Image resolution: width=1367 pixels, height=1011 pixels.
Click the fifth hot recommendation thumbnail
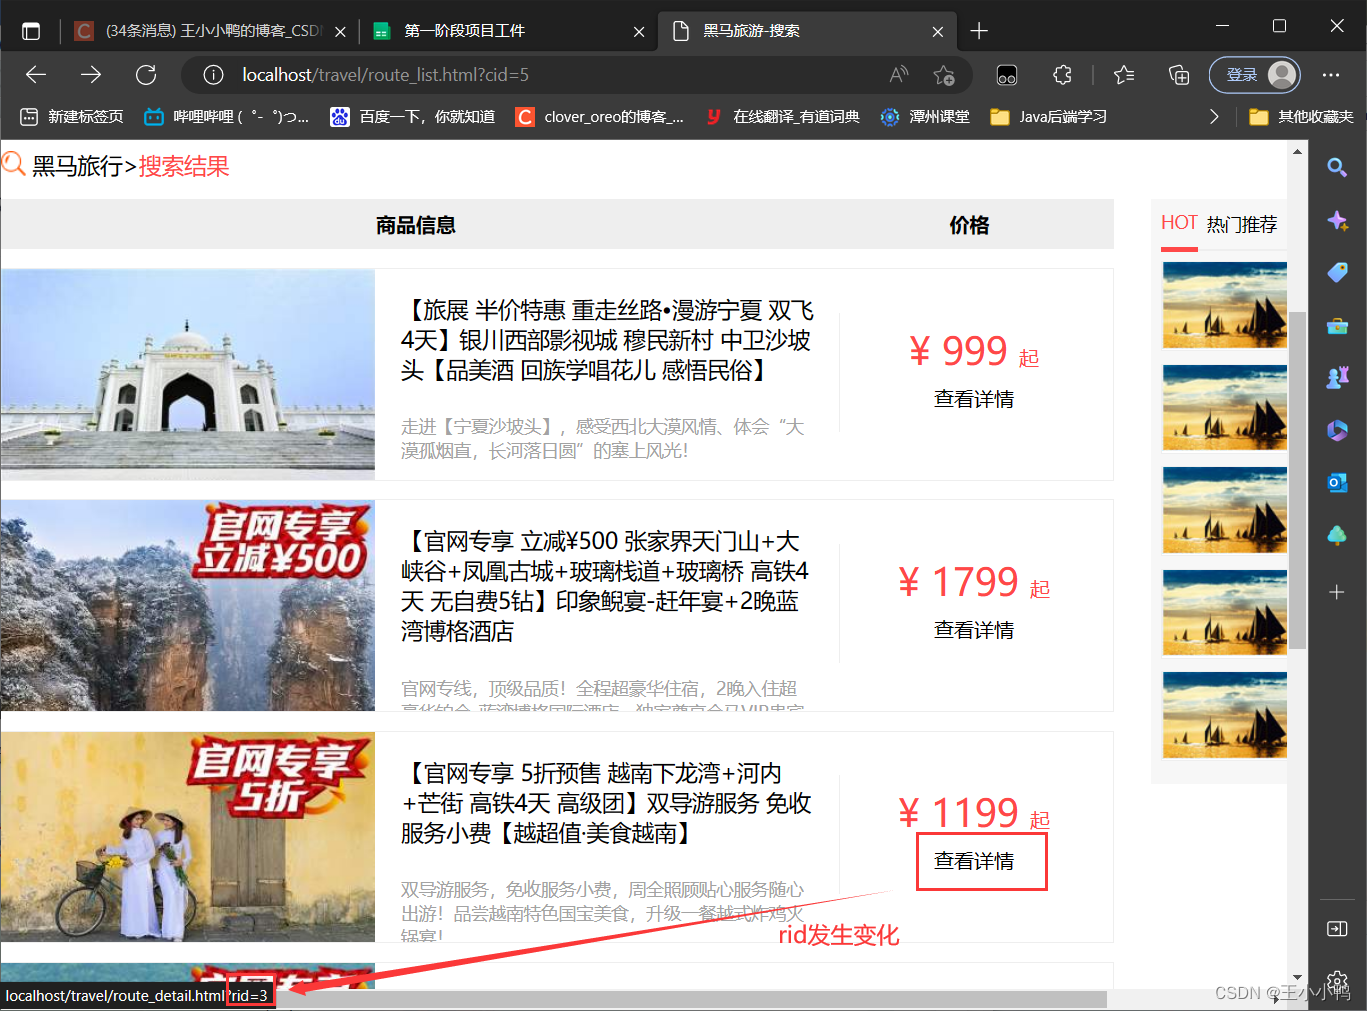click(1224, 715)
